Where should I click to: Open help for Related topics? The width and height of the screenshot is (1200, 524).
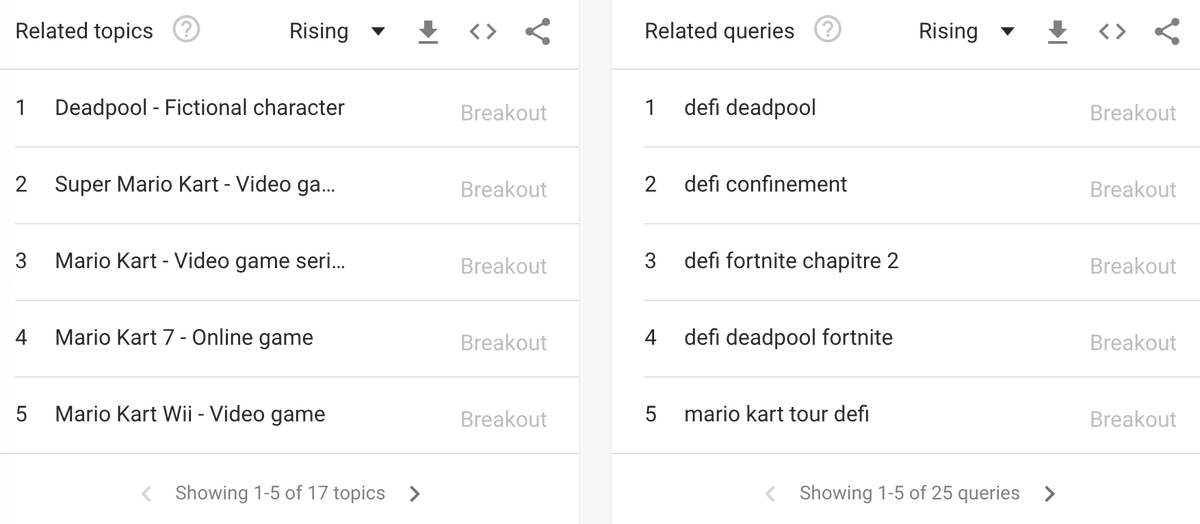[x=186, y=31]
